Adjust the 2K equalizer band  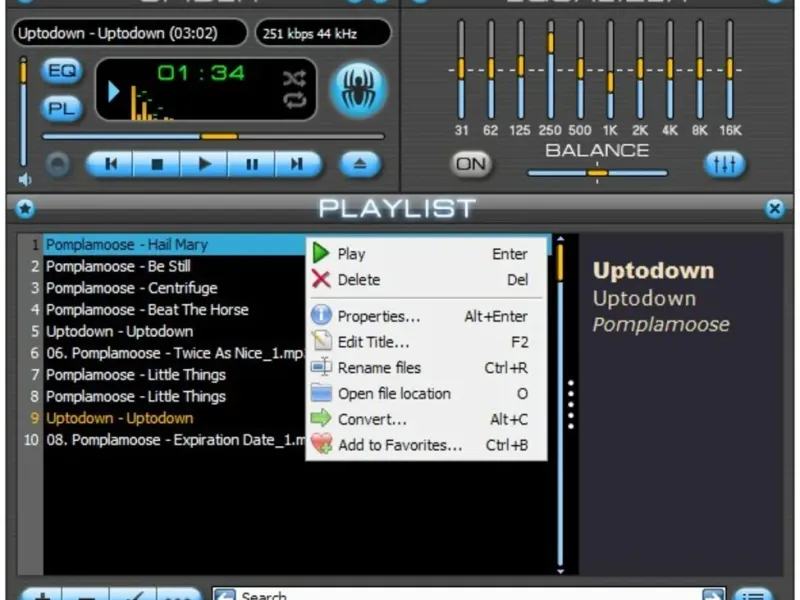point(640,69)
